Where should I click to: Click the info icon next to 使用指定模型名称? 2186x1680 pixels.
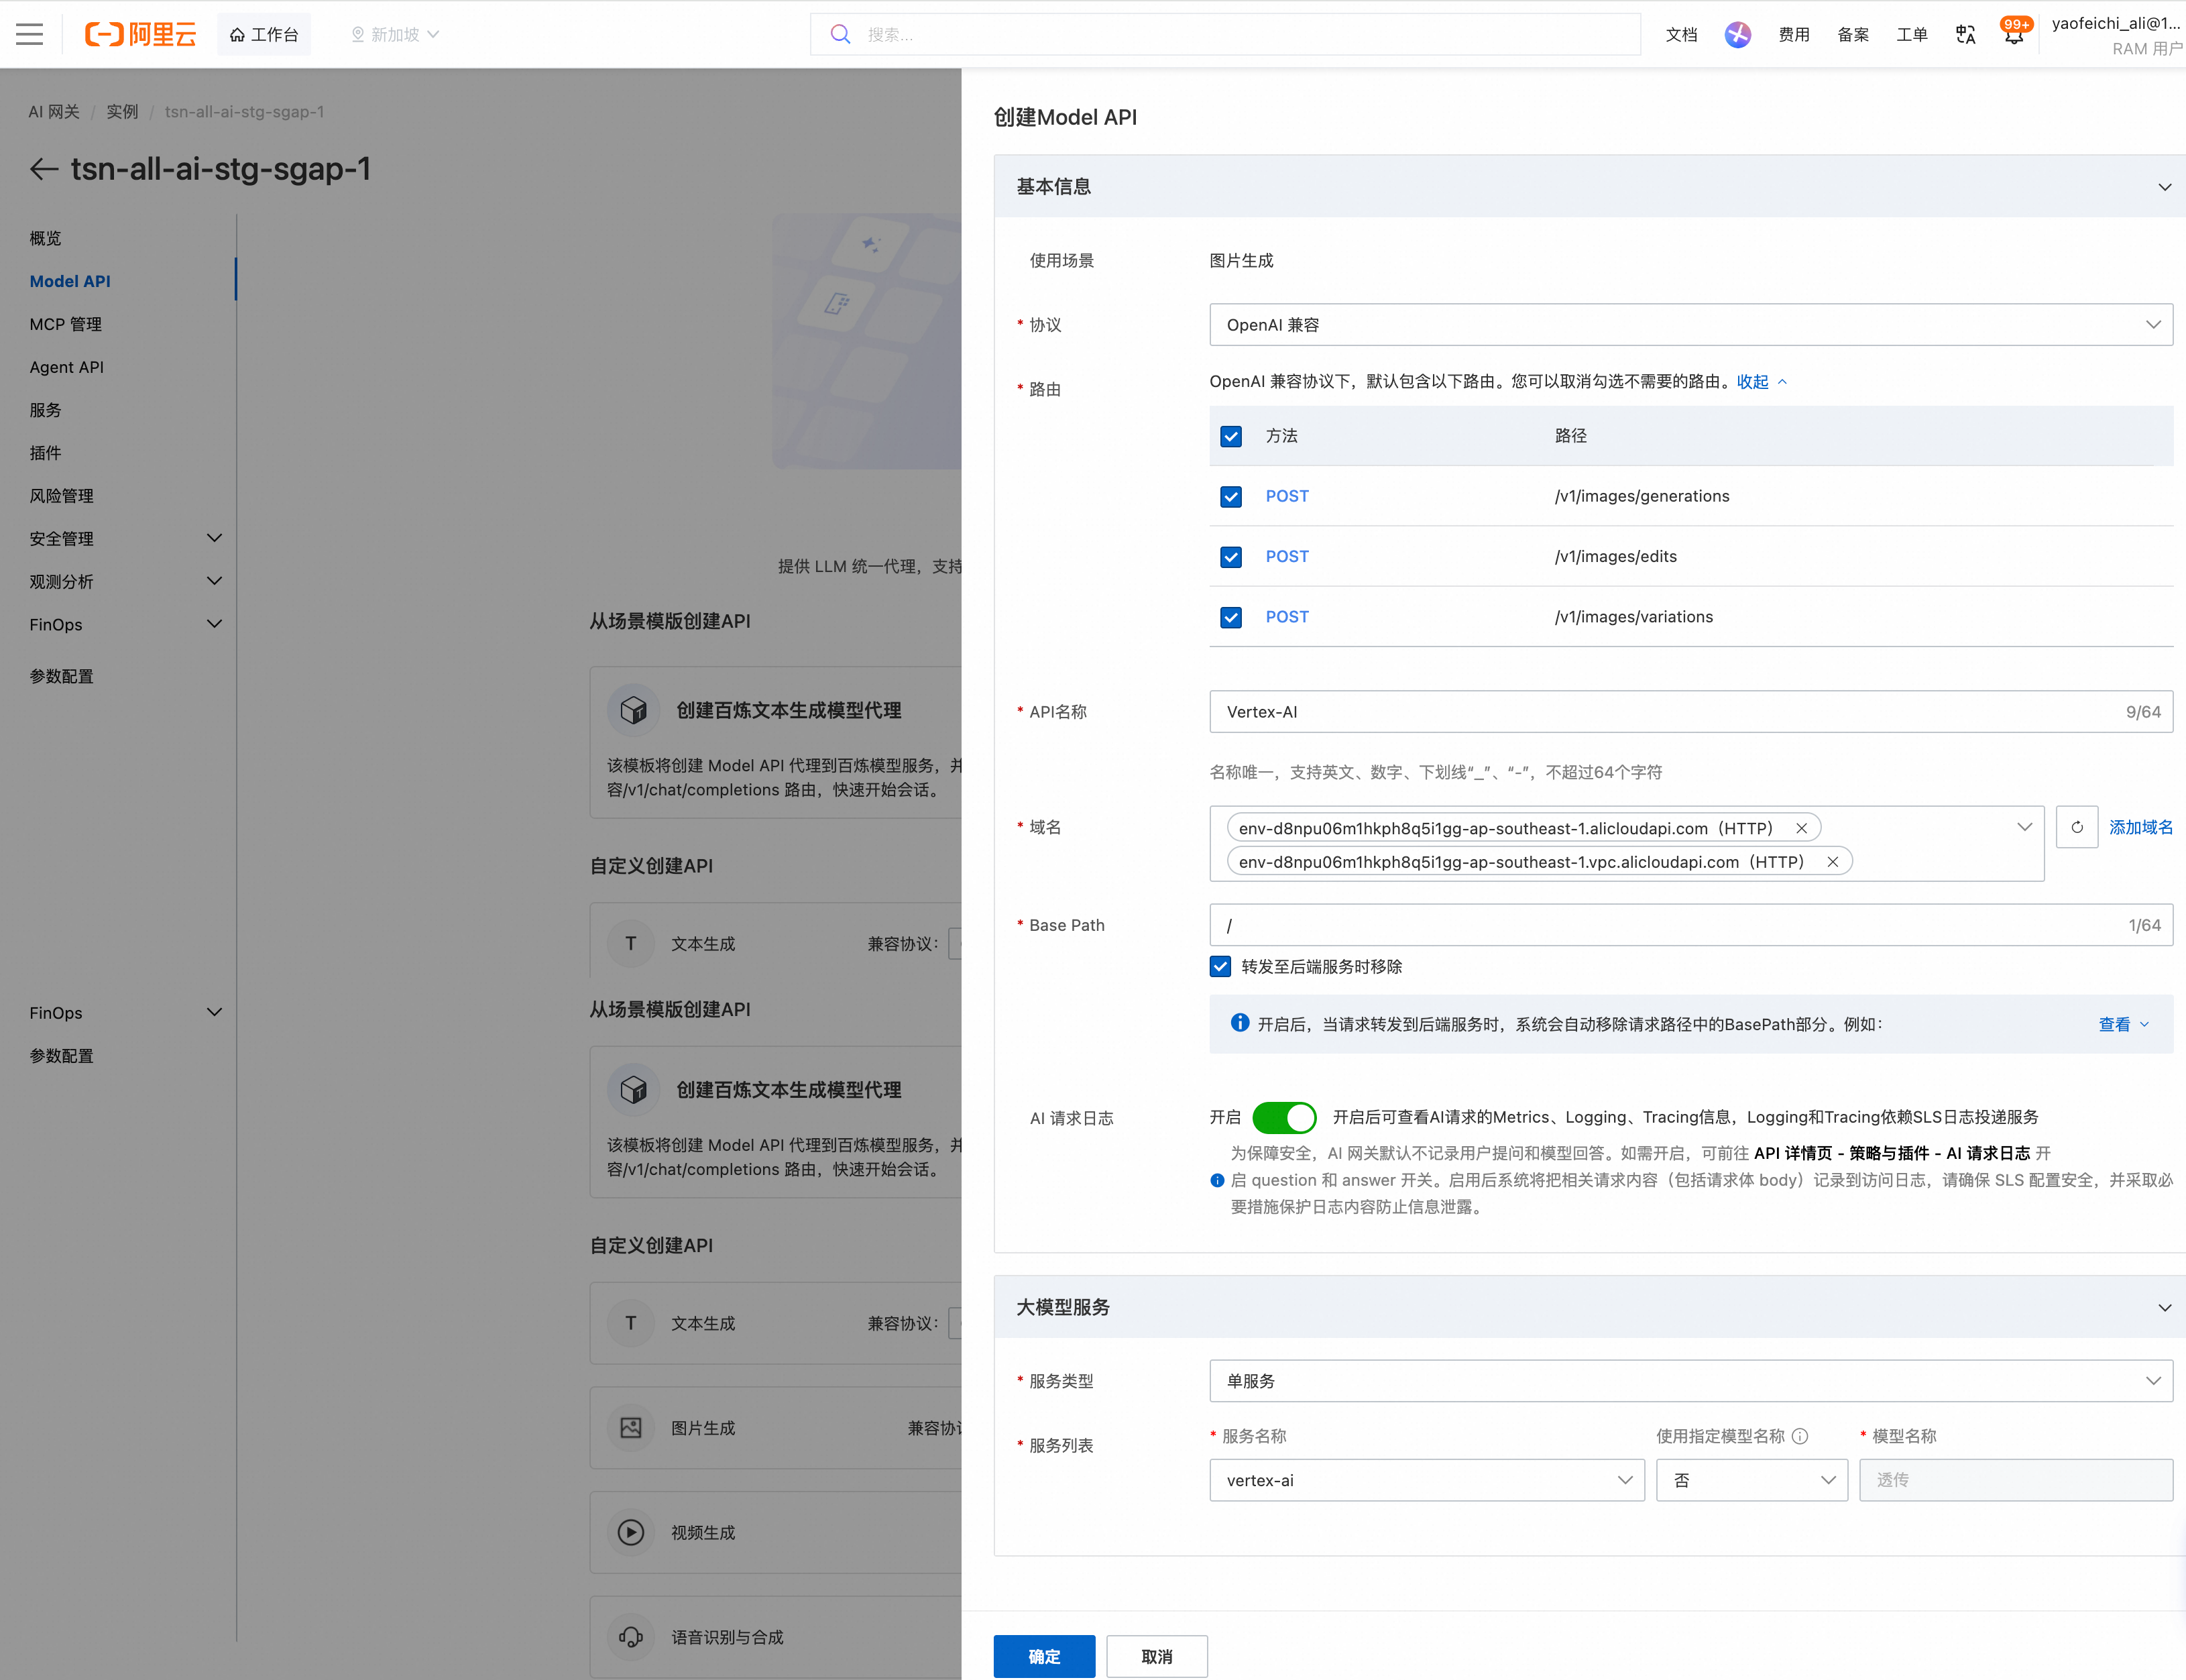(1800, 1436)
